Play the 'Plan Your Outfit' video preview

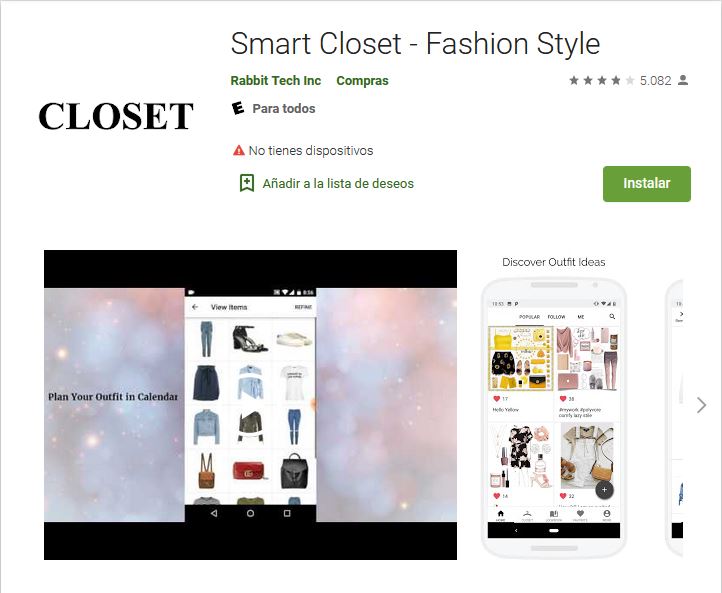click(250, 405)
